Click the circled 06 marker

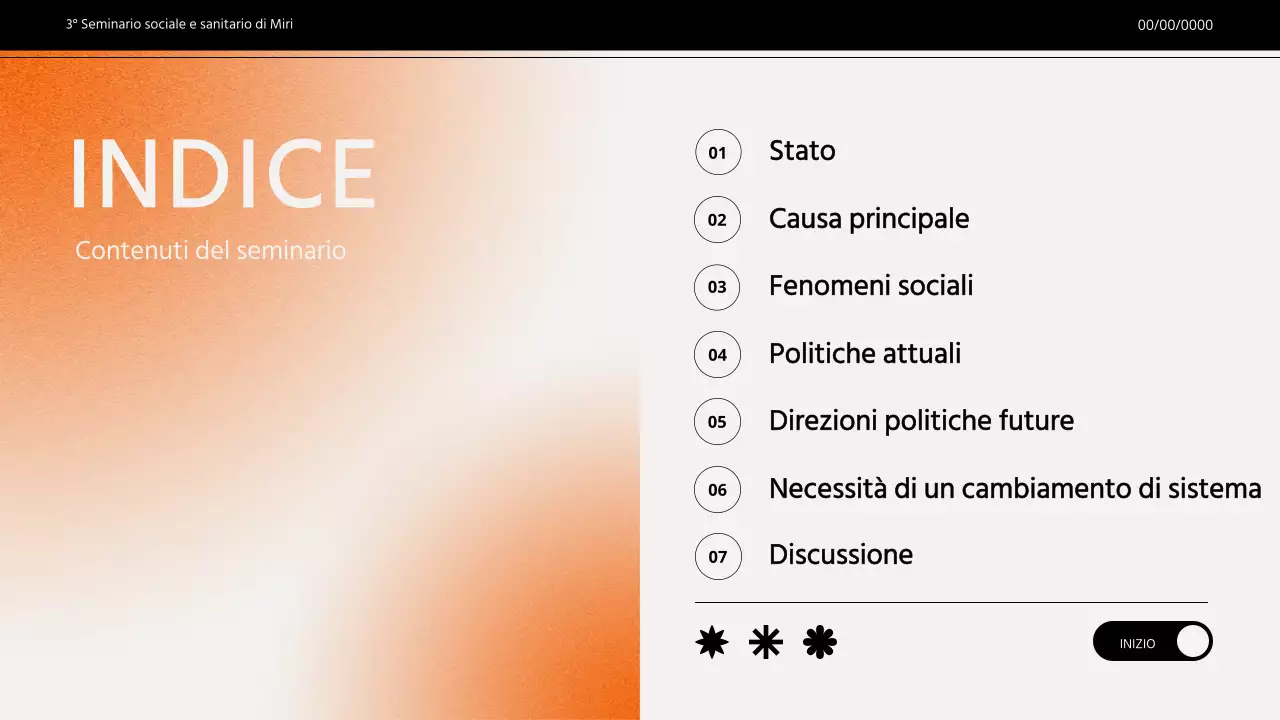718,489
